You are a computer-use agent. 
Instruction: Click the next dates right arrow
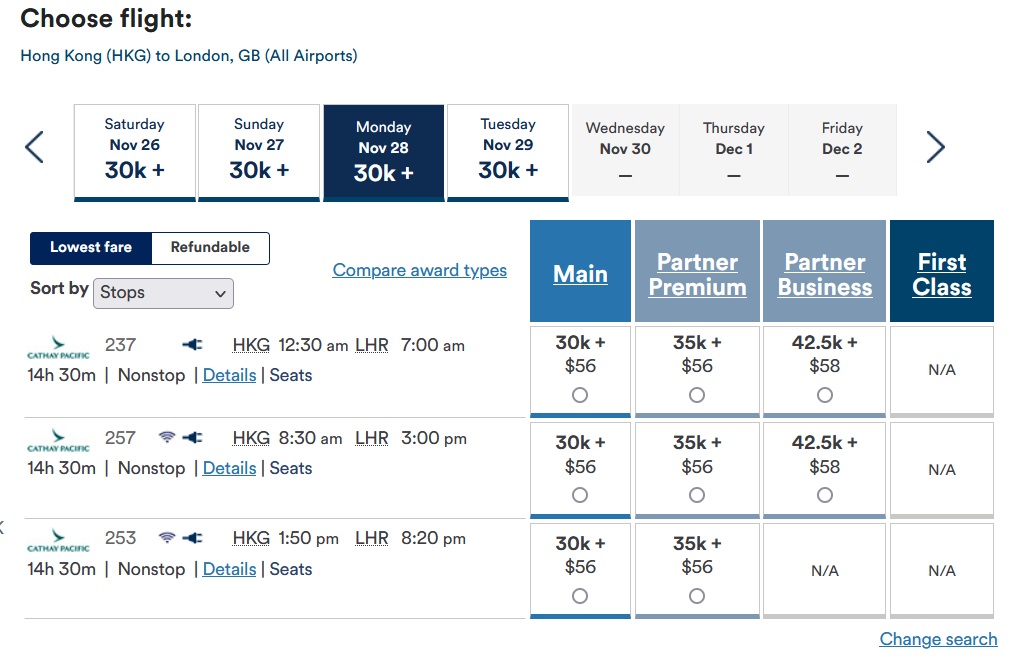click(x=935, y=147)
